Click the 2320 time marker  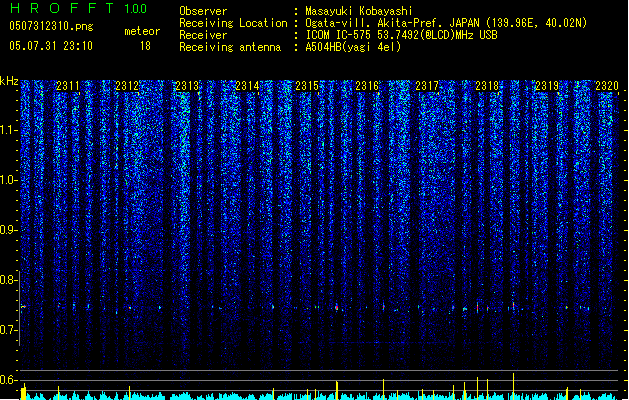coord(607,86)
